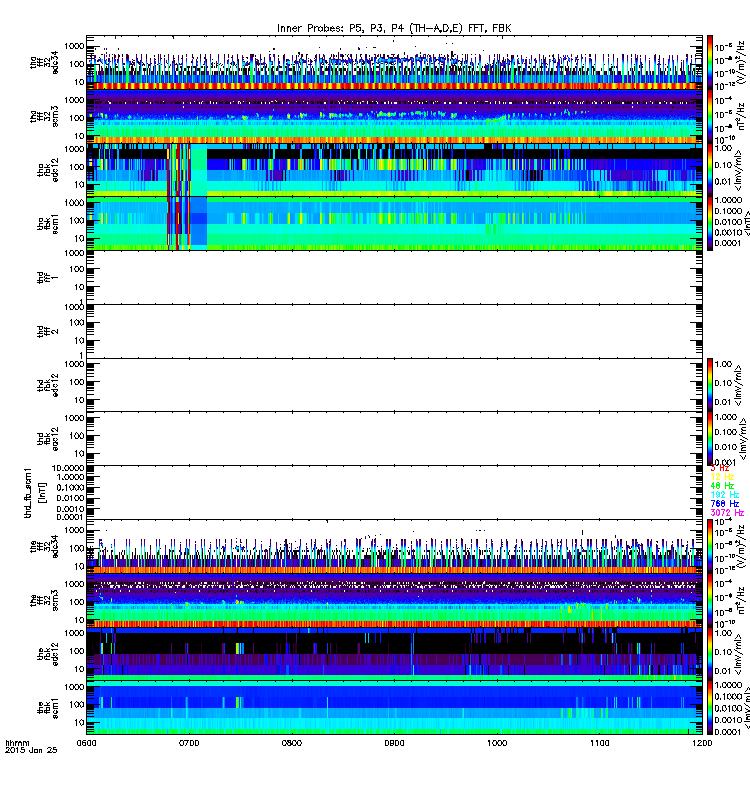This screenshot has height=800, width=750.
Task: Select the 1000 time axis label
Action: click(497, 743)
